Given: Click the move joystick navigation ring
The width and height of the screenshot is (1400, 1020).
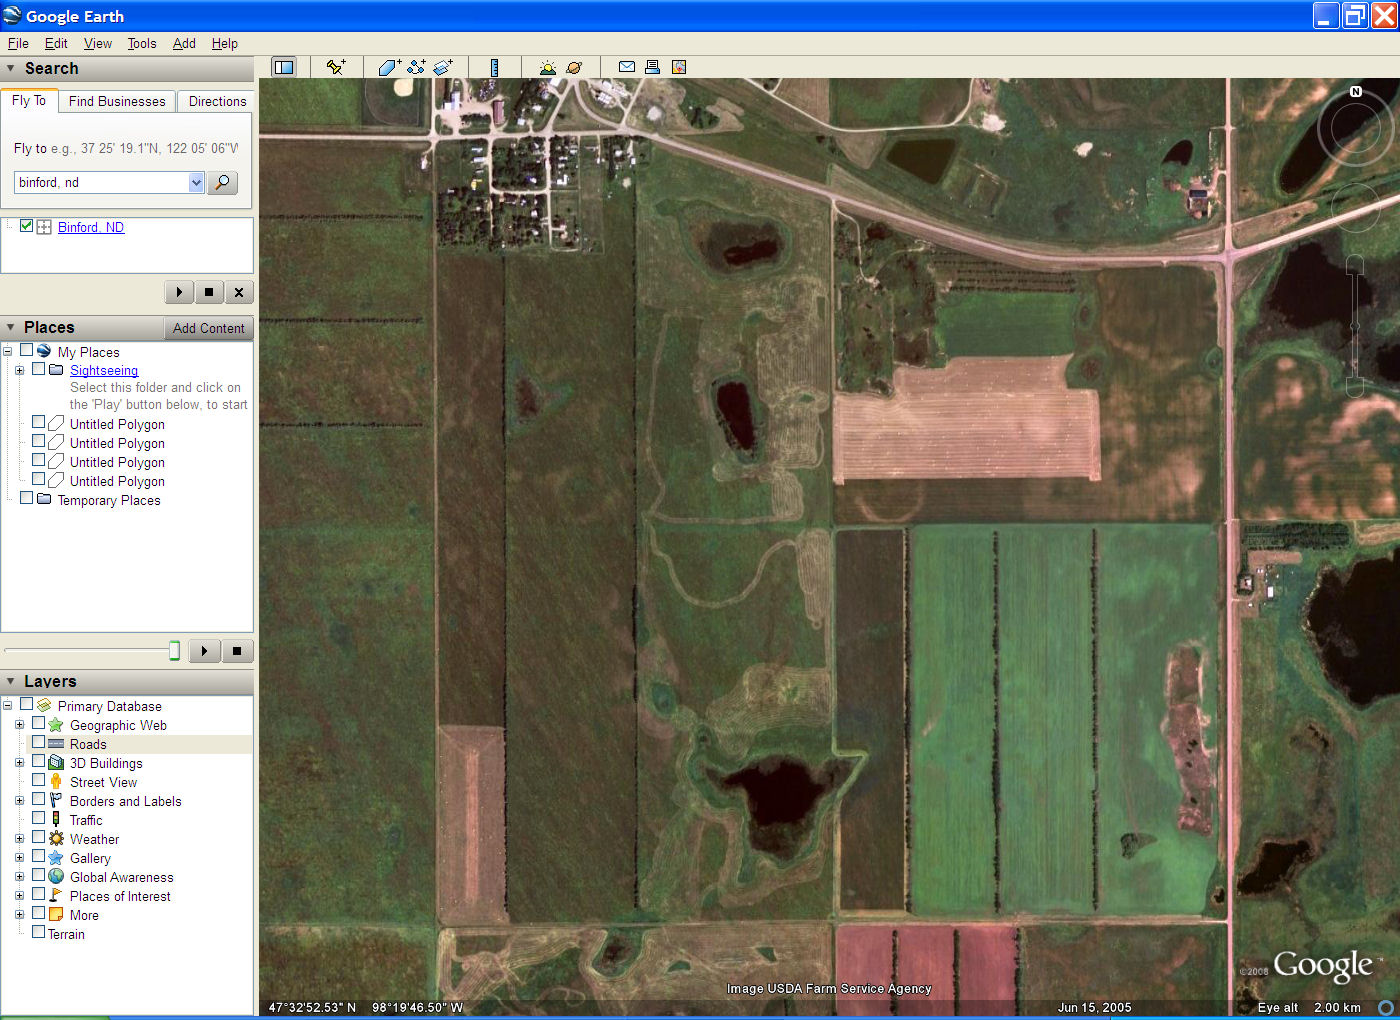Looking at the screenshot, I should click(1355, 208).
